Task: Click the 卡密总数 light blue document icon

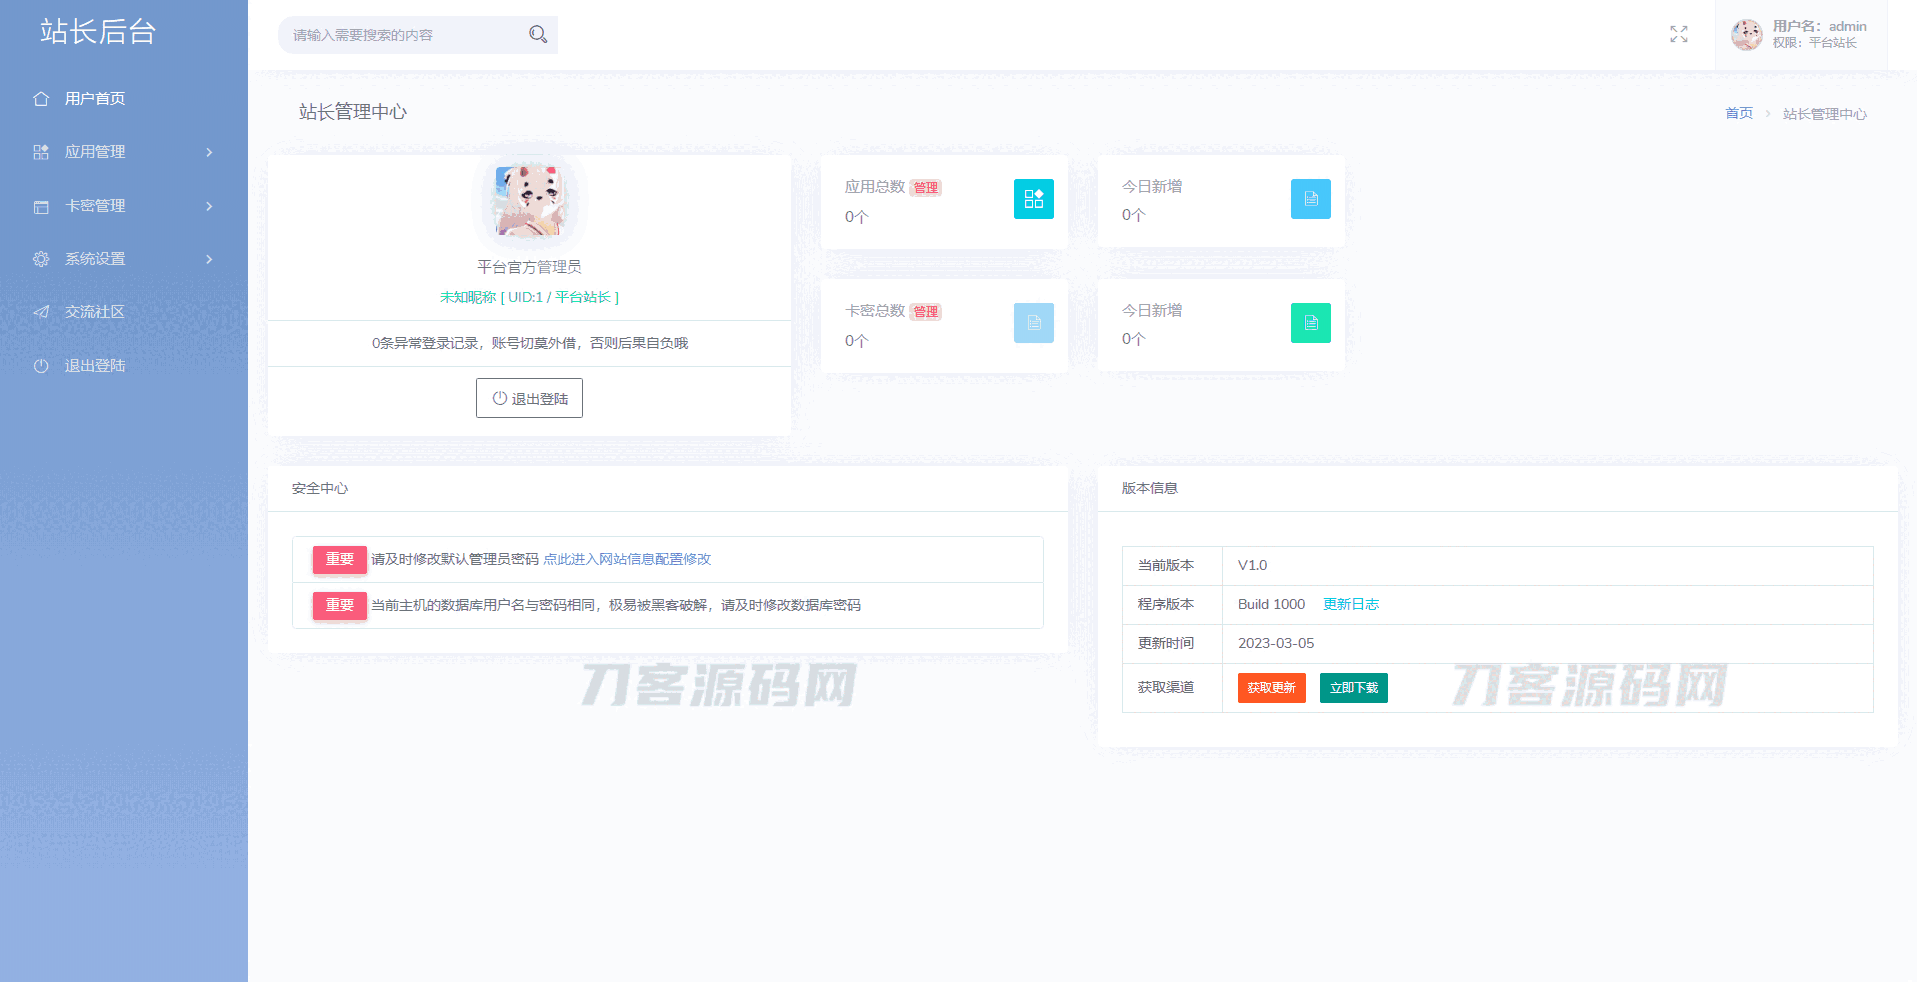Action: pos(1033,323)
